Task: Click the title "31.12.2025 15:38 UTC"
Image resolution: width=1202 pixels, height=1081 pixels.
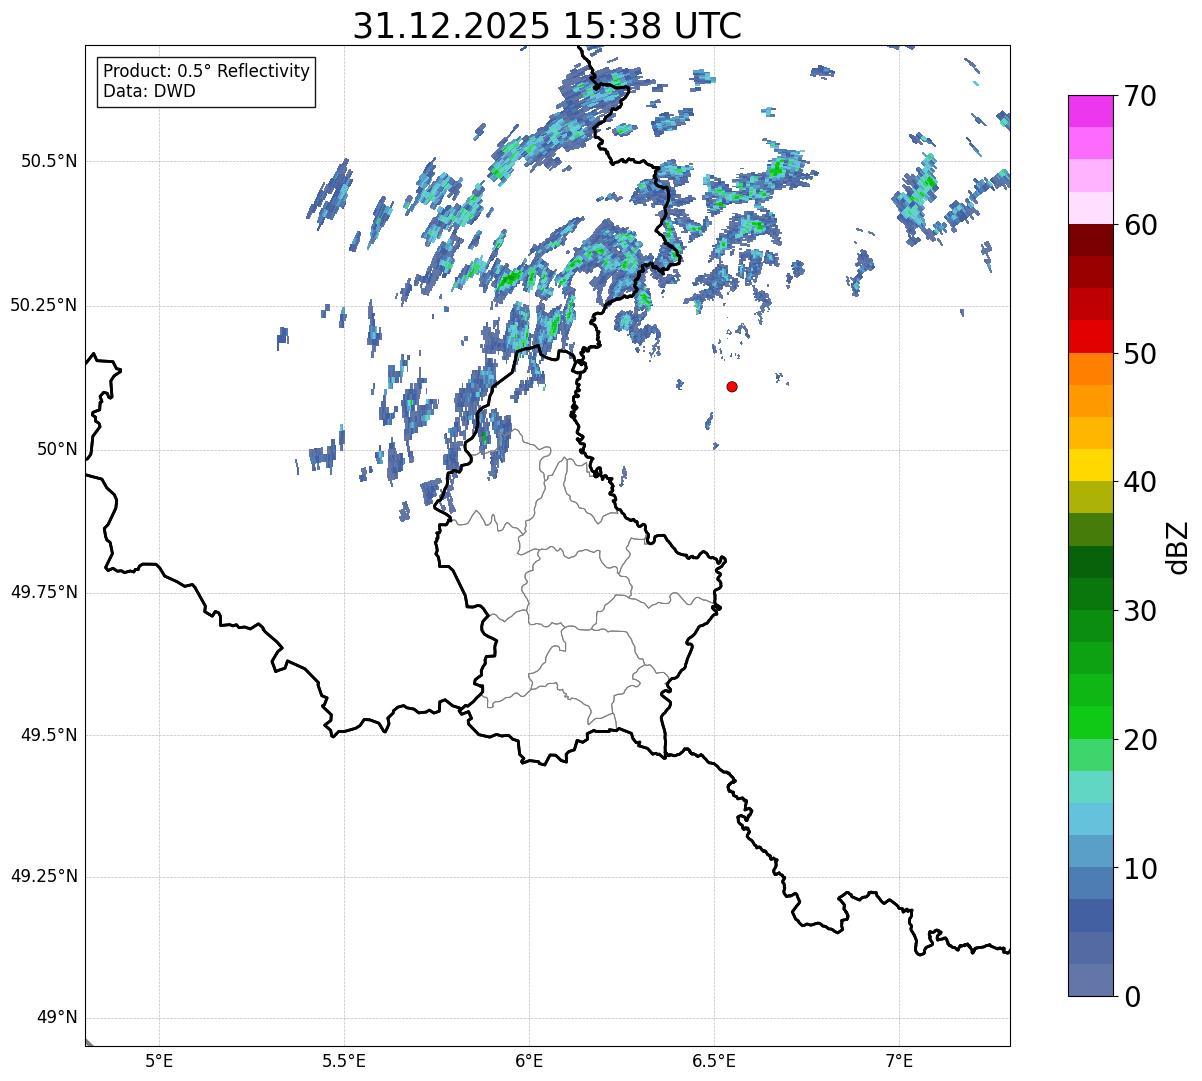Action: 547,26
